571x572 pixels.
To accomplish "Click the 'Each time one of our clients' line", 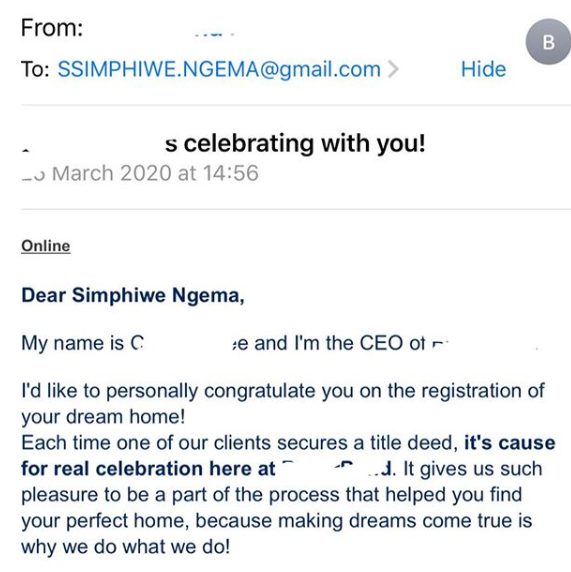I will tap(288, 443).
